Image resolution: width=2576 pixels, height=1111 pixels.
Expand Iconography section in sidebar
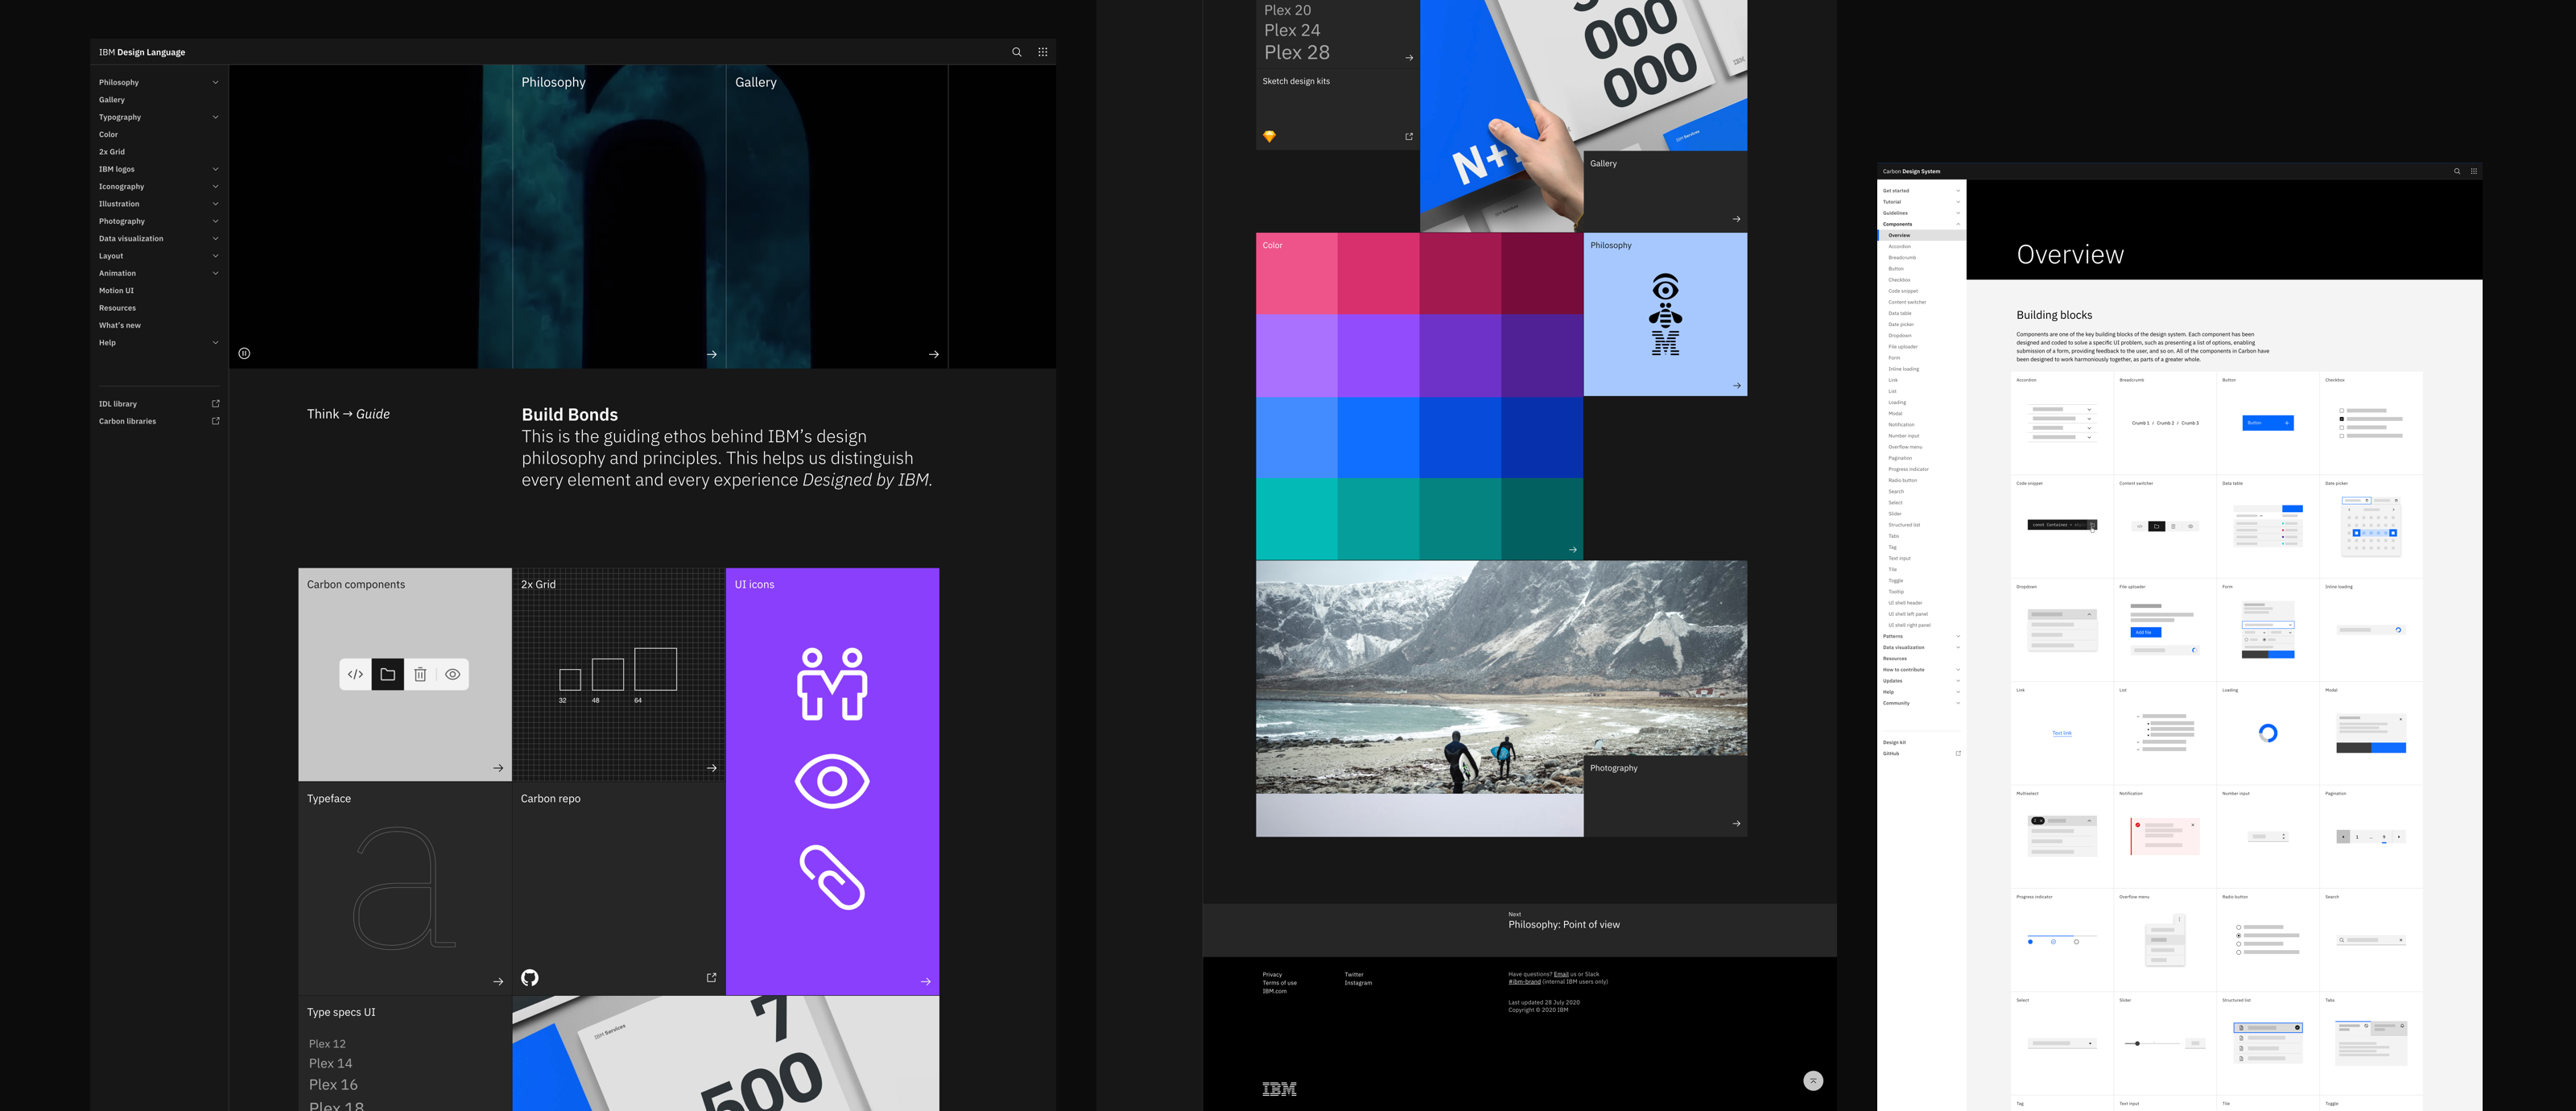[215, 186]
